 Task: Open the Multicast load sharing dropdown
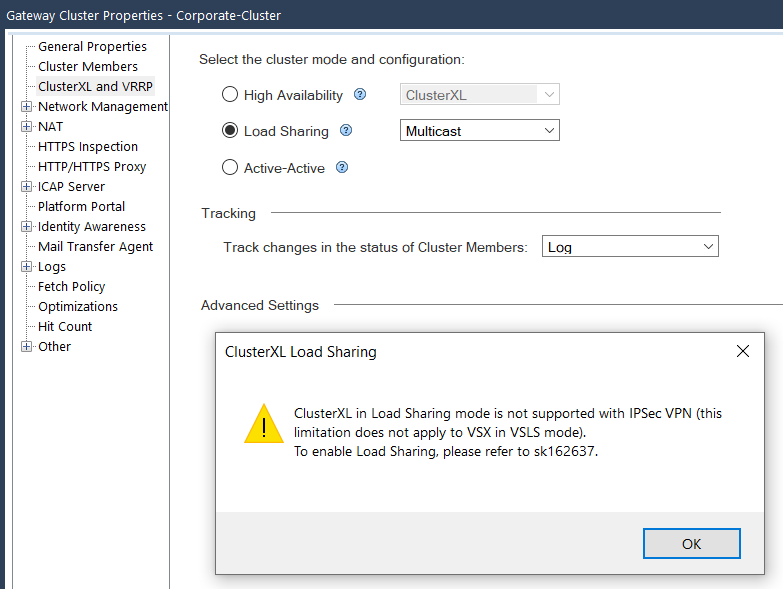tap(479, 130)
